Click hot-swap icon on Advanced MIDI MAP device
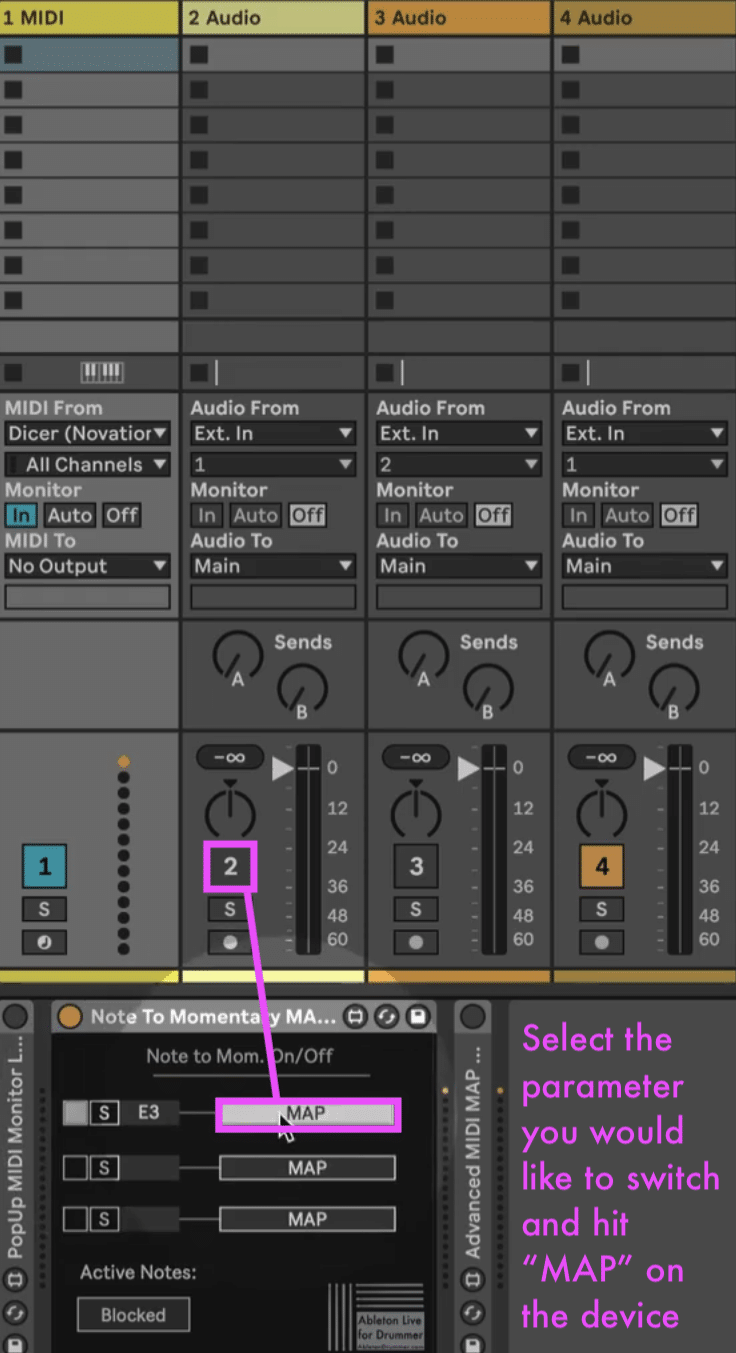 pos(472,1280)
